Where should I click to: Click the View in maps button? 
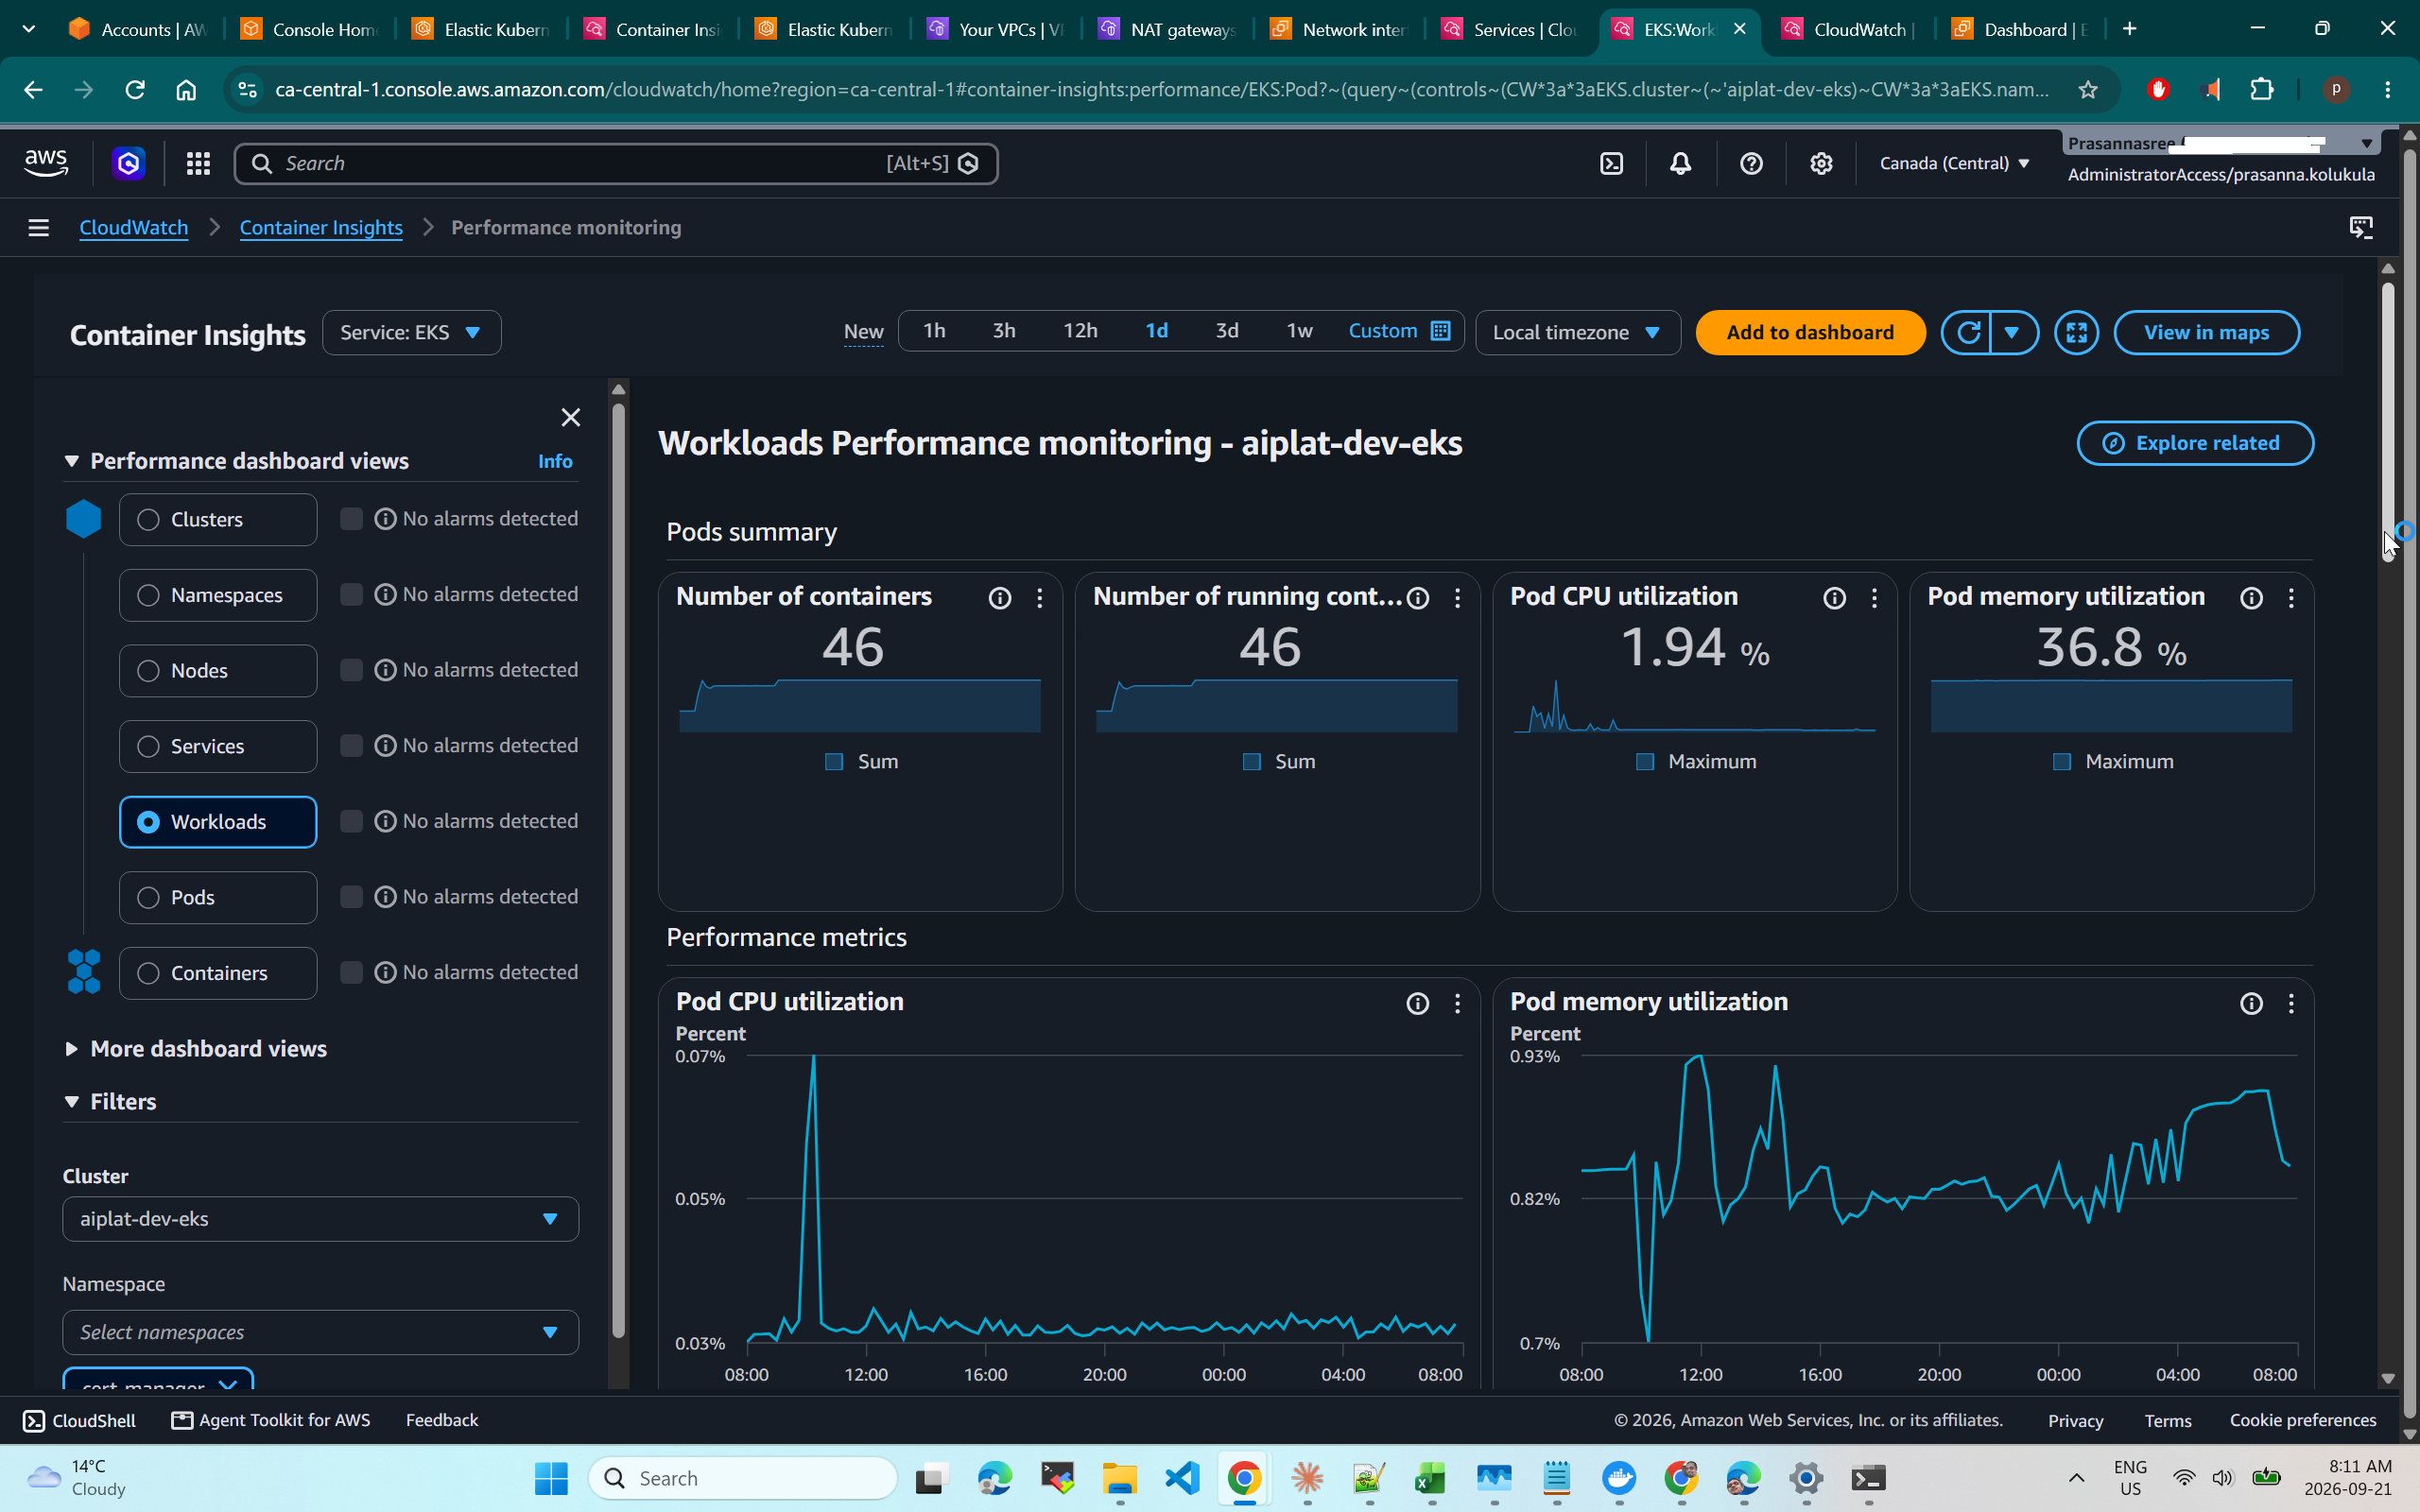[x=2206, y=332]
